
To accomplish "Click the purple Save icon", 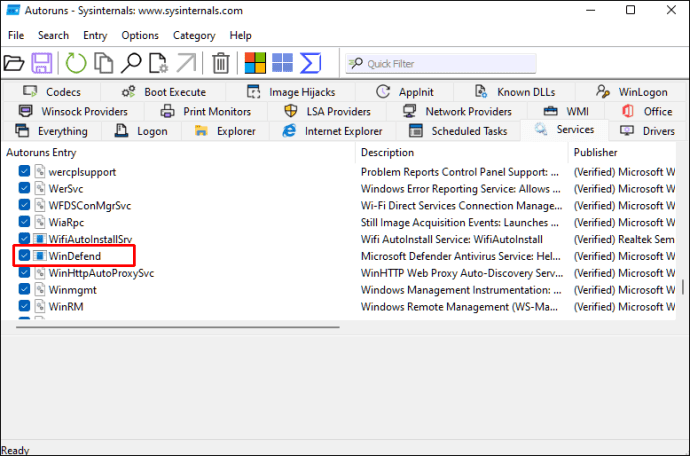I will tap(42, 63).
